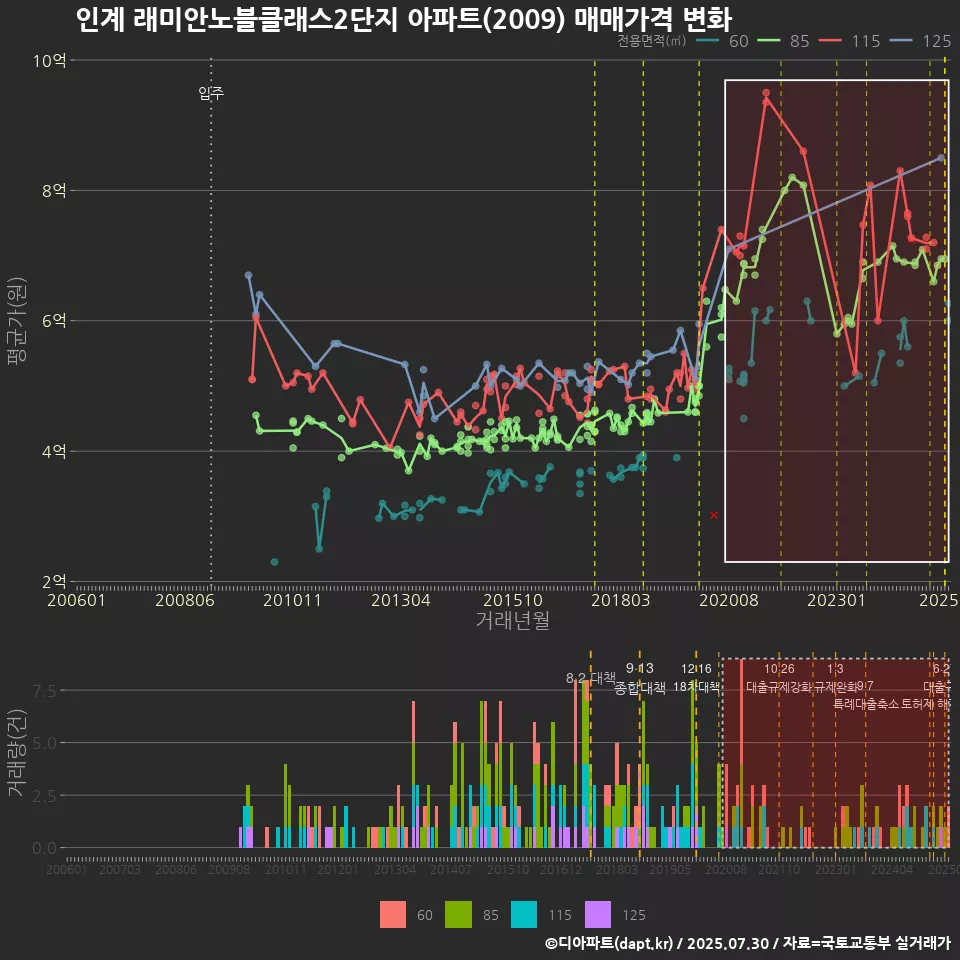This screenshot has width=960, height=960.
Task: Click the blue 125 line marker in top legend
Action: pos(901,41)
